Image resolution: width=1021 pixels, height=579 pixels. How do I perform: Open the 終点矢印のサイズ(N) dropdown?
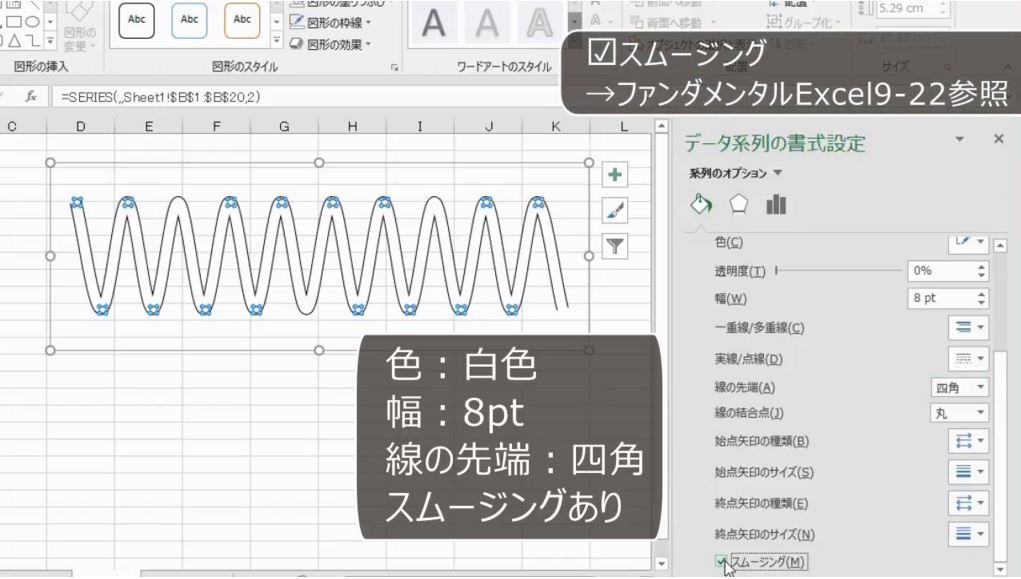click(968, 534)
